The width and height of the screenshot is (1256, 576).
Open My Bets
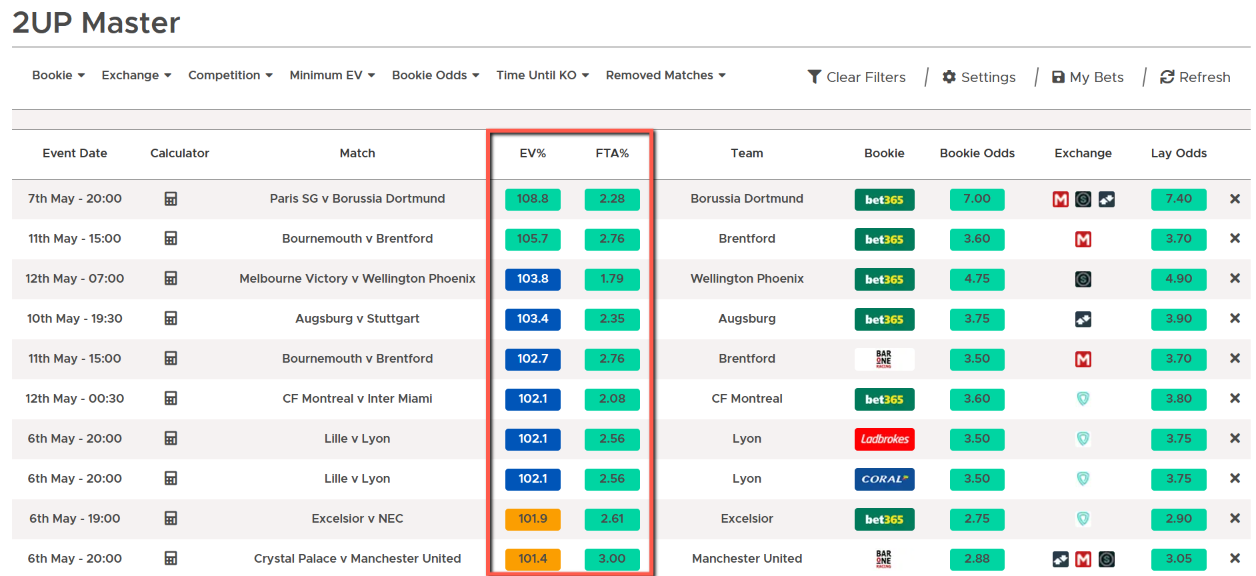(x=1088, y=77)
